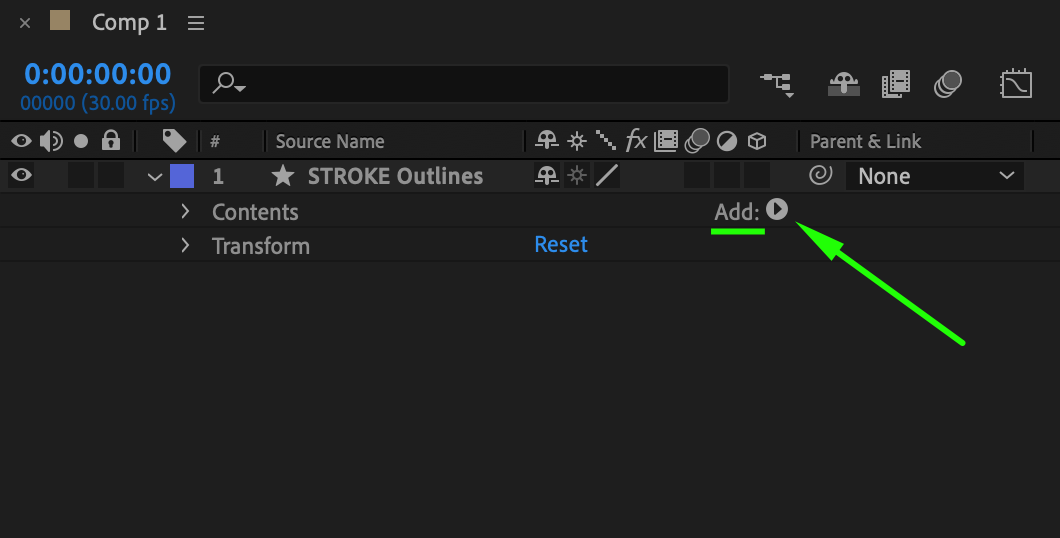Select the Comp 1 tab
The image size is (1060, 538).
129,23
